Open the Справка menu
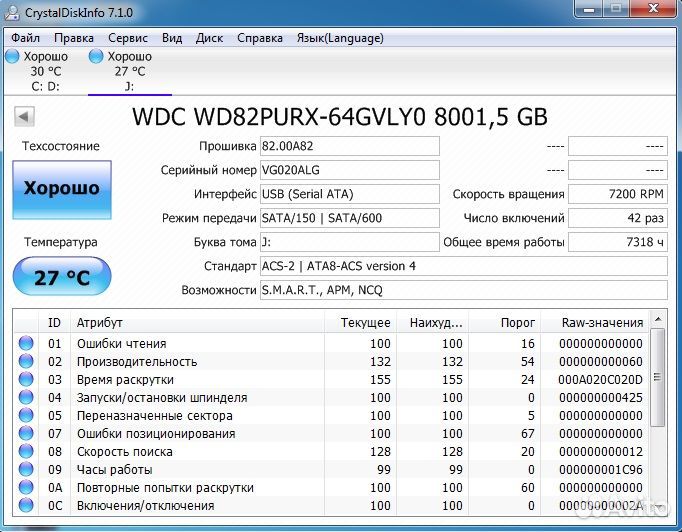This screenshot has width=682, height=532. pos(260,38)
